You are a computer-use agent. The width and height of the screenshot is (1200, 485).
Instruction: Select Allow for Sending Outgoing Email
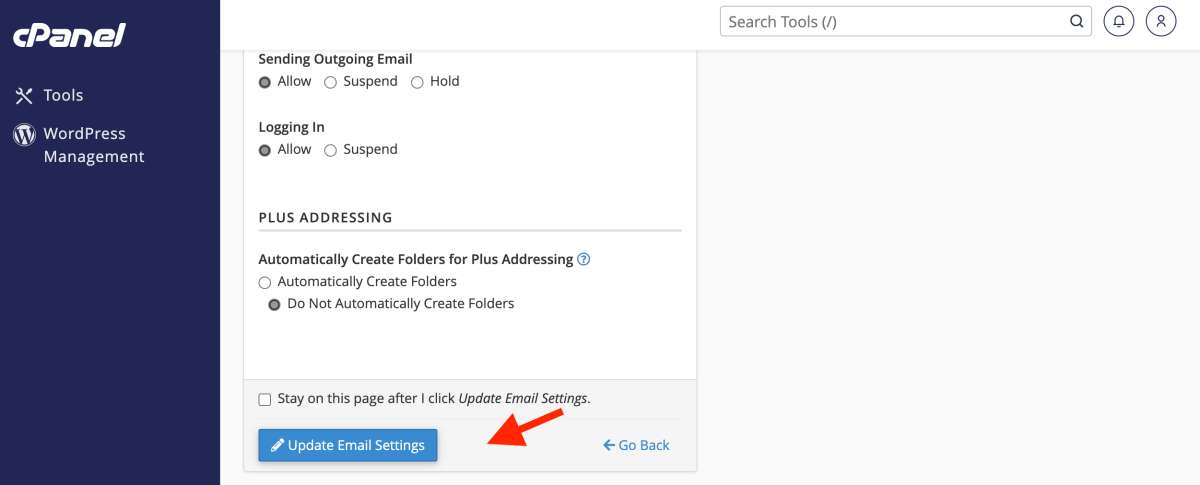point(265,82)
